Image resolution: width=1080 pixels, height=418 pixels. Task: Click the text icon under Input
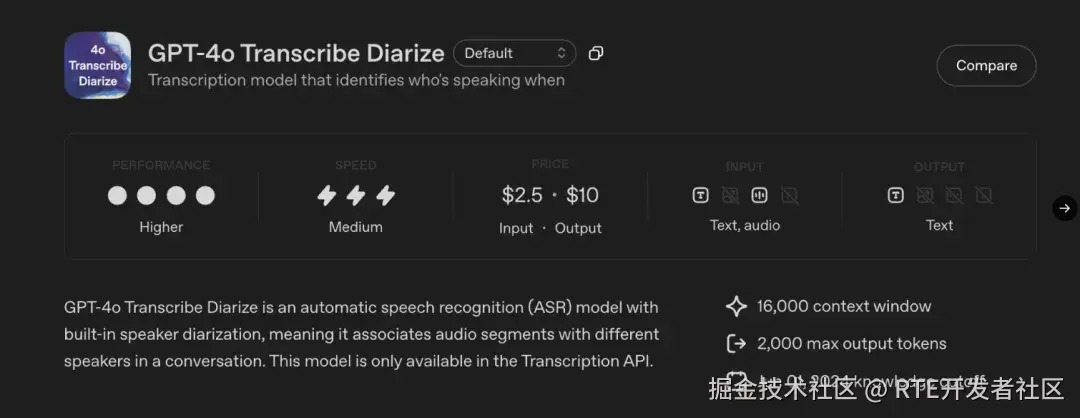[x=700, y=196]
